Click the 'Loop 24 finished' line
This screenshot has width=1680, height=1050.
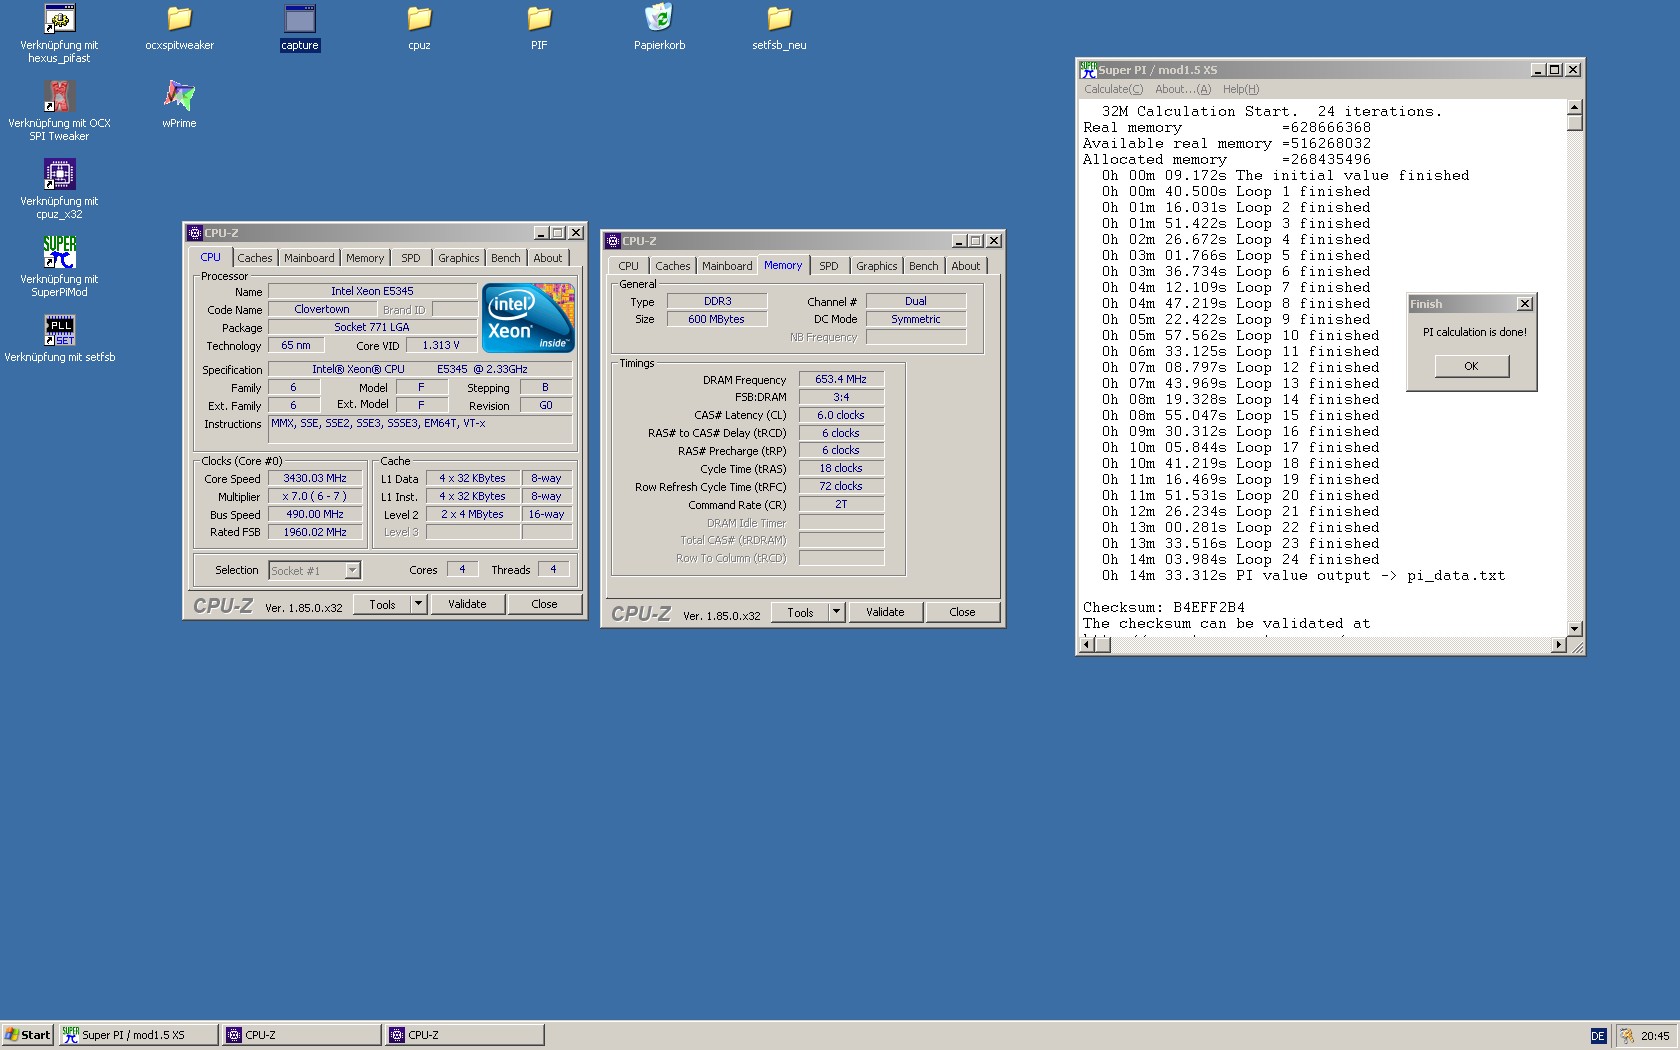click(1240, 559)
